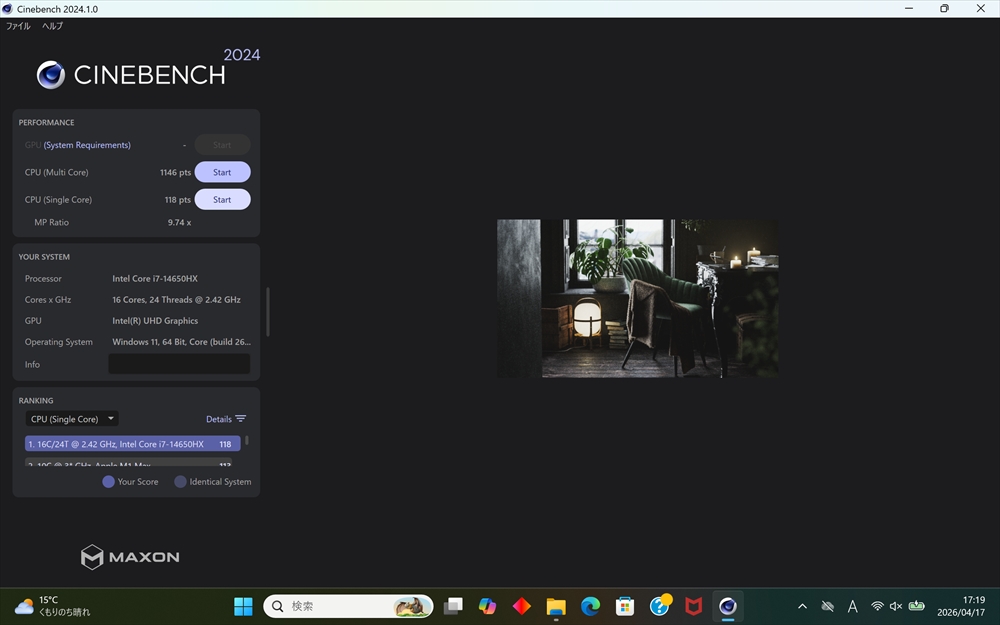Open the red diamond app in taskbar
Viewport: 1000px width, 625px height.
522,606
